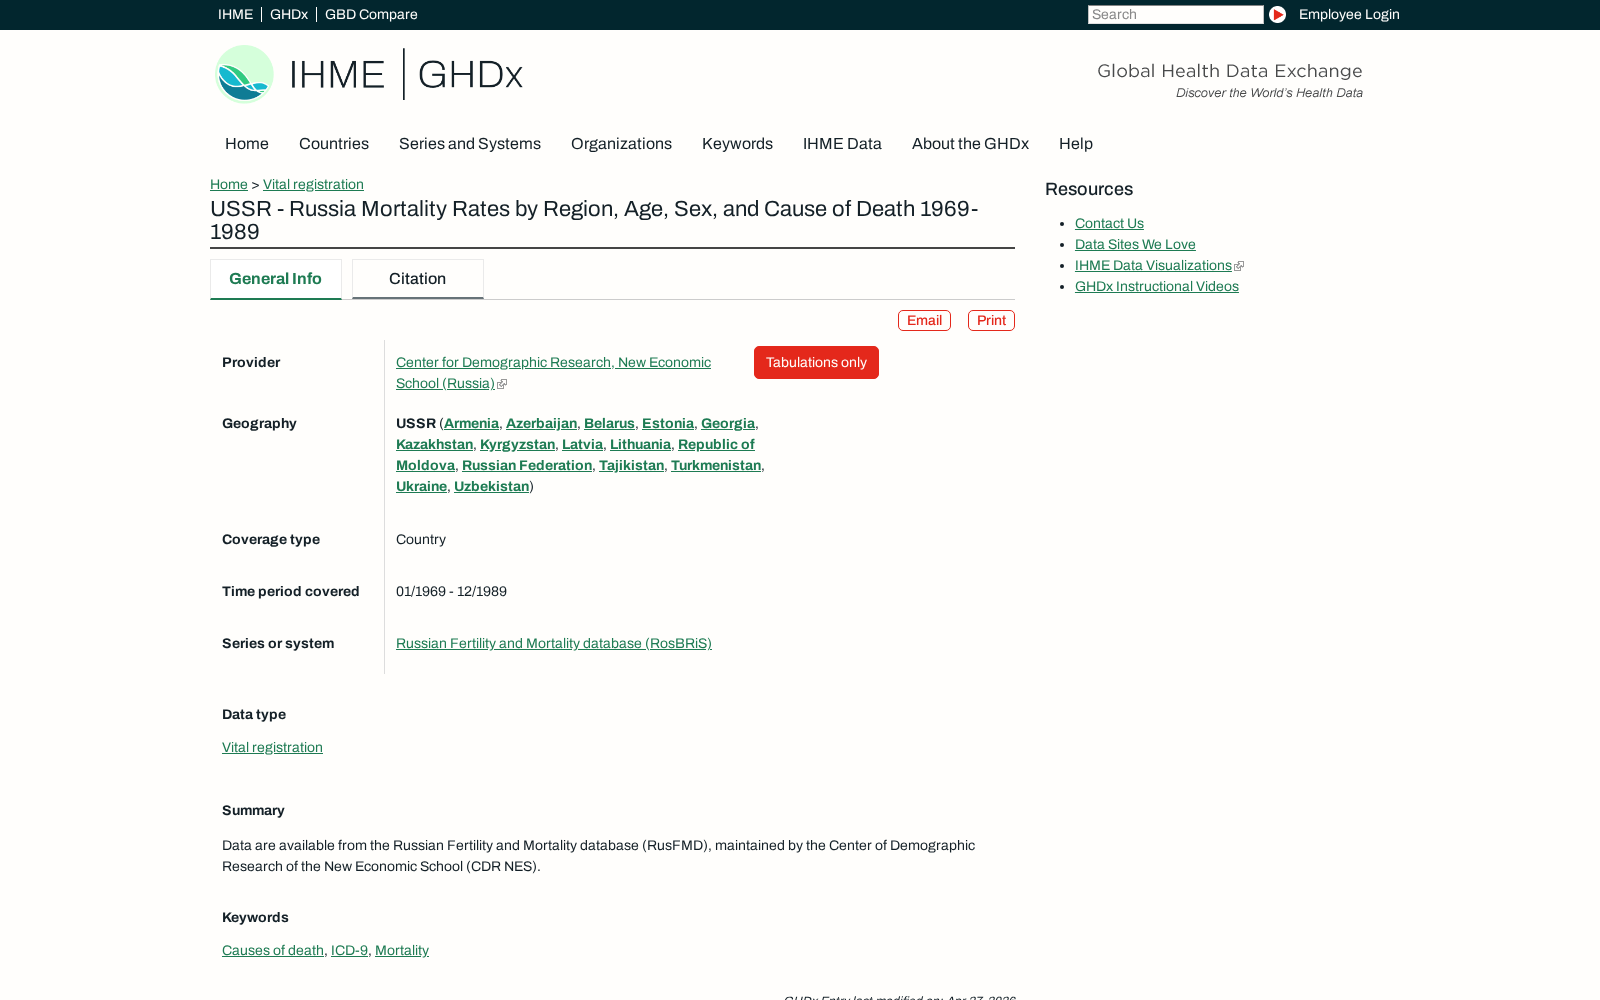Open Data Sites We Love link
1600x1000 pixels.
tap(1135, 244)
